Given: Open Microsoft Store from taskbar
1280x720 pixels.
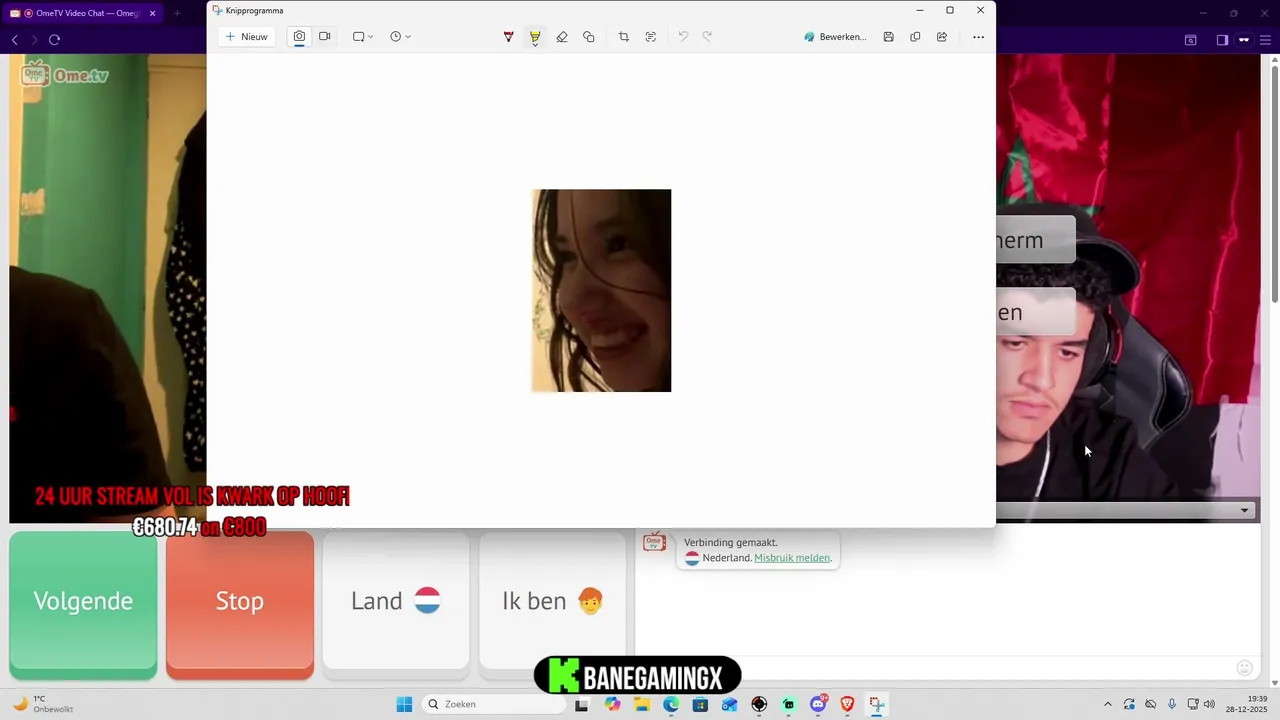Looking at the screenshot, I should tap(700, 704).
